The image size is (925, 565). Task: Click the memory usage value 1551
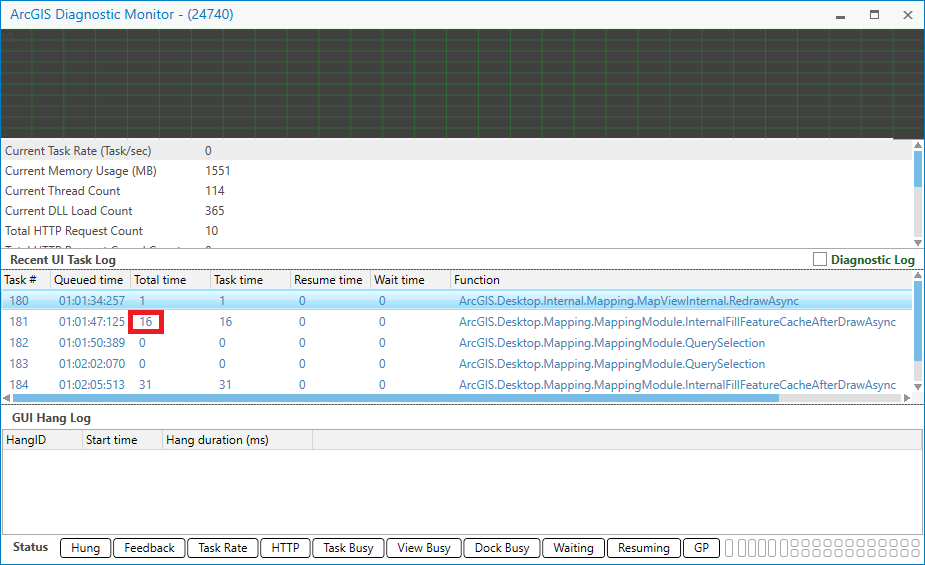coord(218,171)
